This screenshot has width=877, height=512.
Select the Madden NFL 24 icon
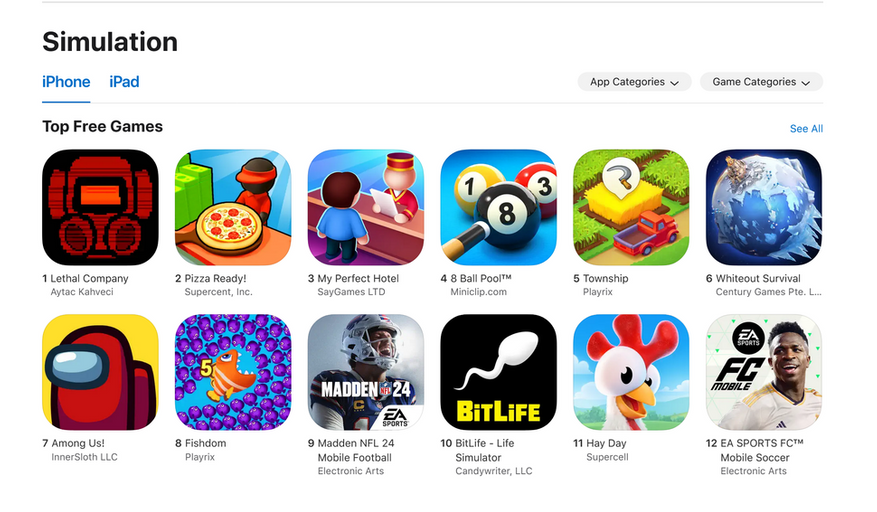pyautogui.click(x=366, y=372)
